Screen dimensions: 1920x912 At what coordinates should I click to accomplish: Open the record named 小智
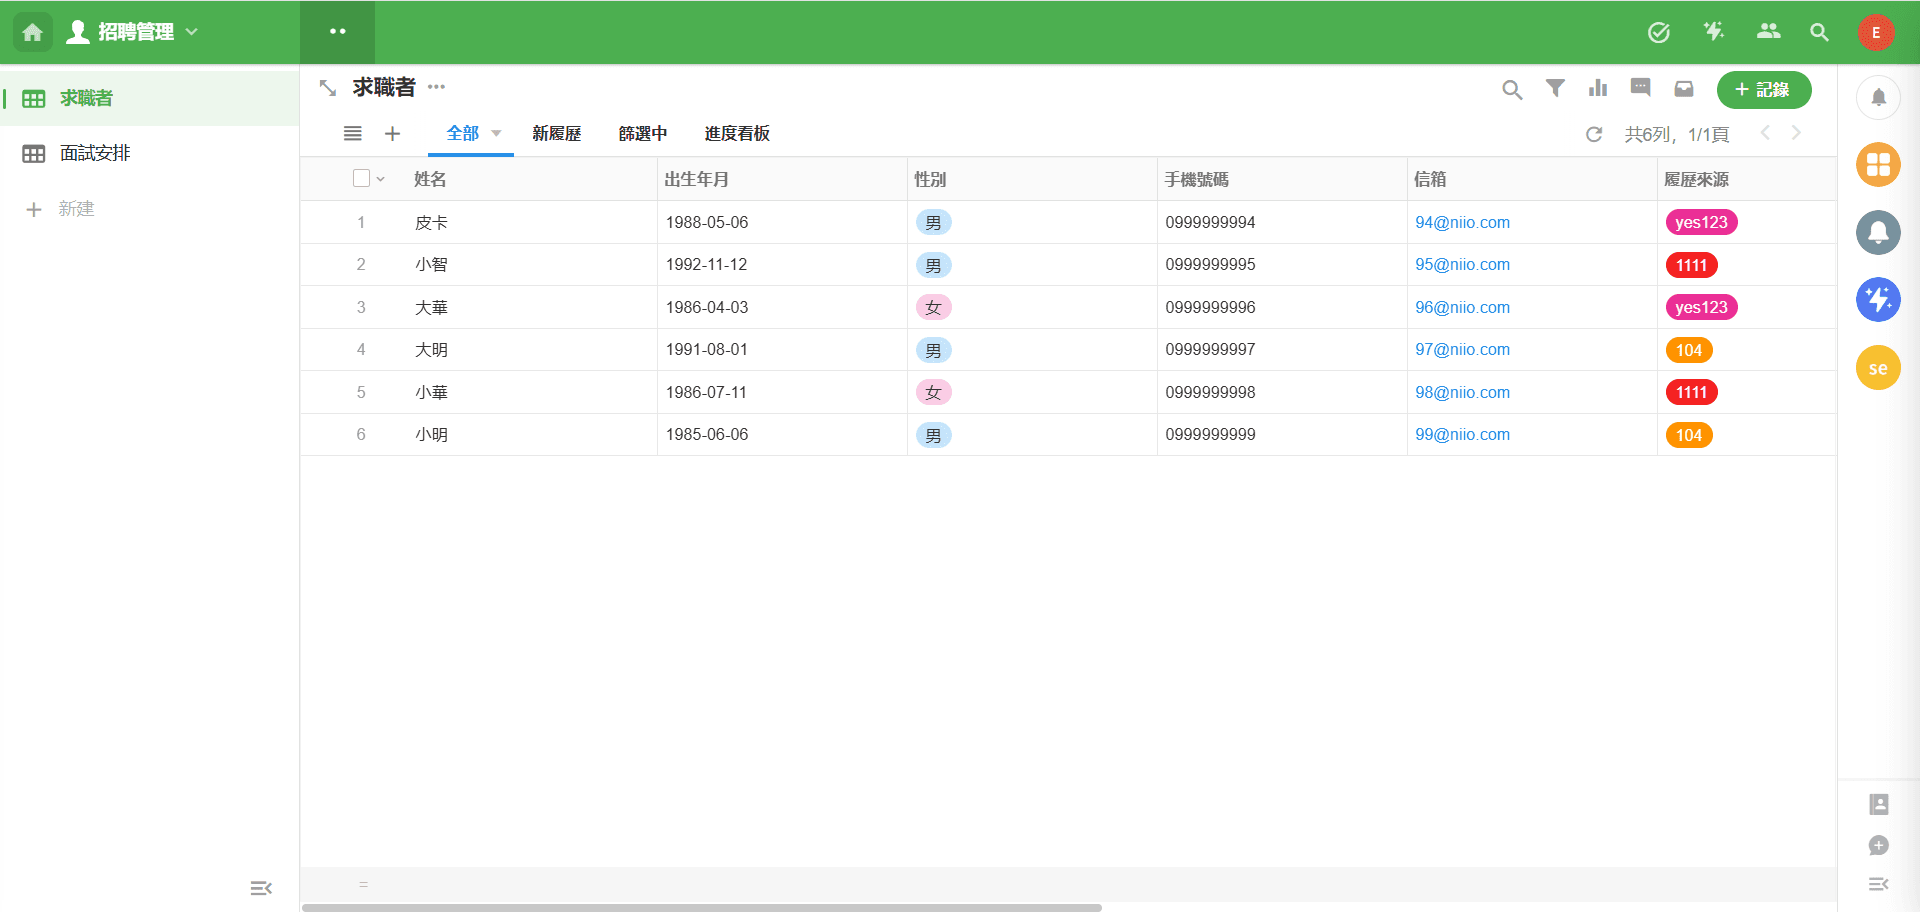pos(432,264)
